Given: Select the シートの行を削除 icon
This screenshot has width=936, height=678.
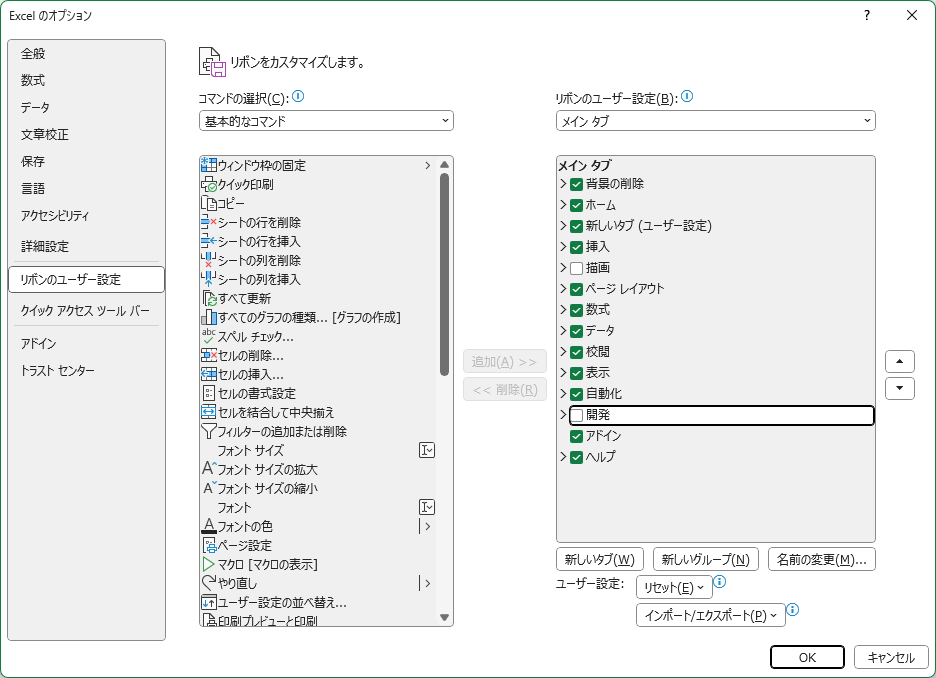Looking at the screenshot, I should [x=208, y=223].
